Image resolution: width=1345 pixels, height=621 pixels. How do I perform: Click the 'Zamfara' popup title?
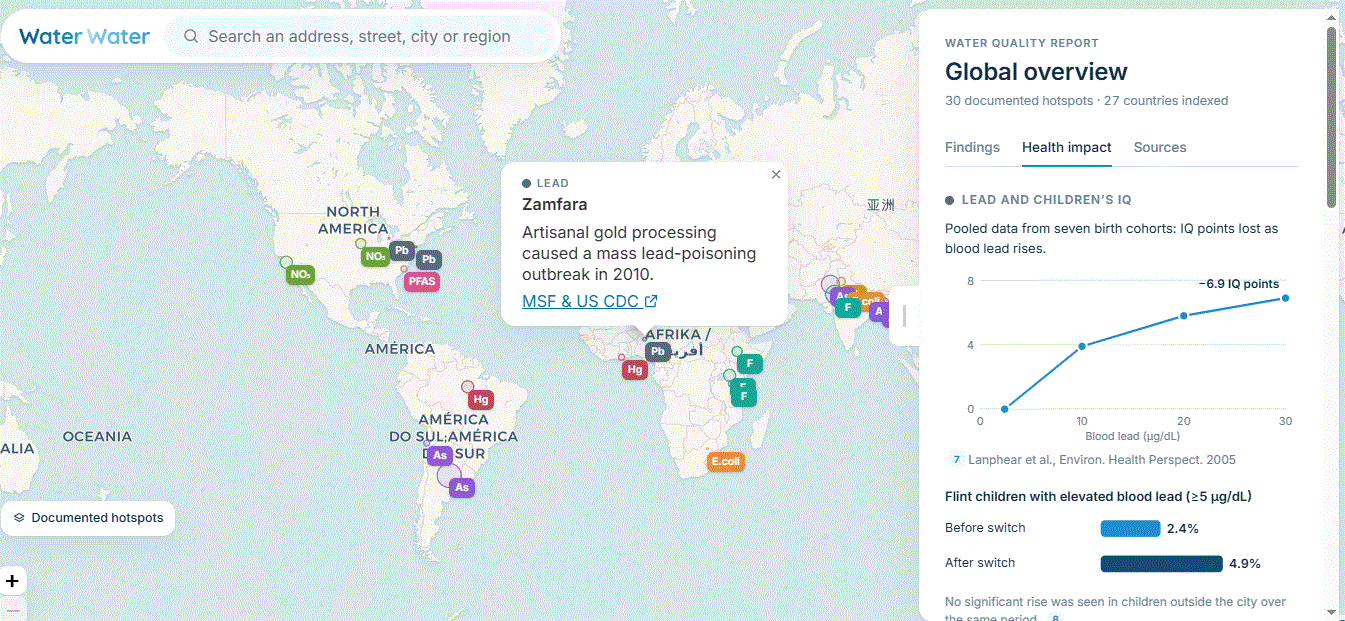pyautogui.click(x=555, y=204)
